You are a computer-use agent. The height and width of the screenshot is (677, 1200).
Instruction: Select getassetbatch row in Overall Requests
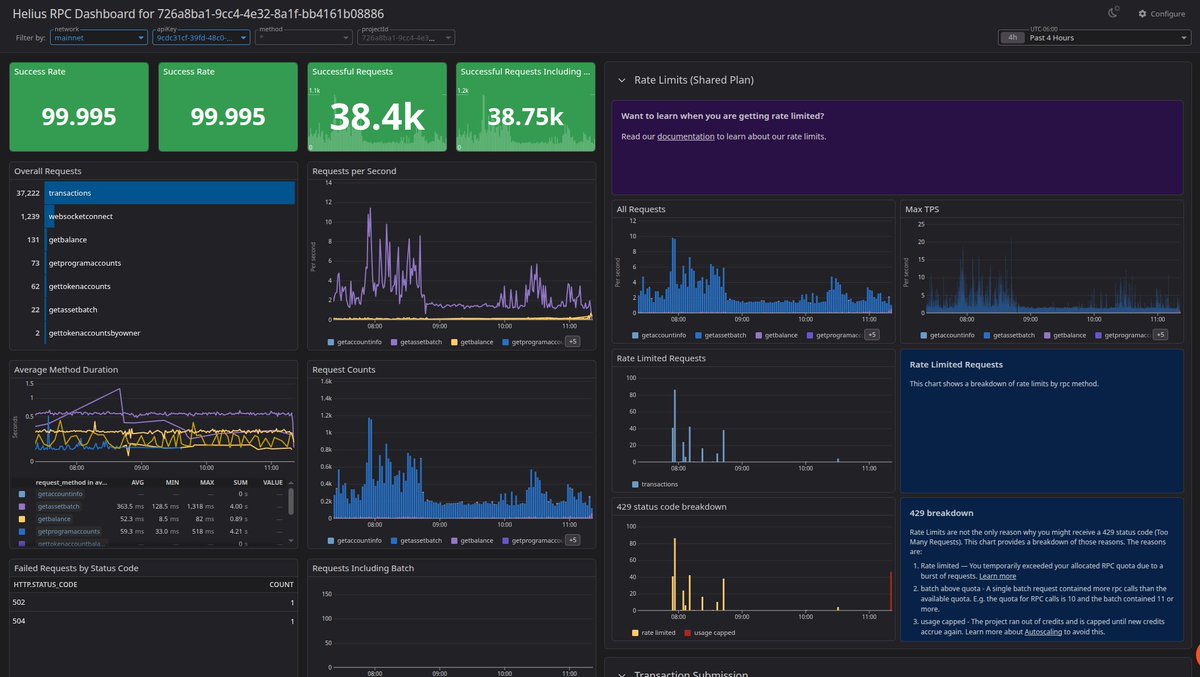point(154,310)
